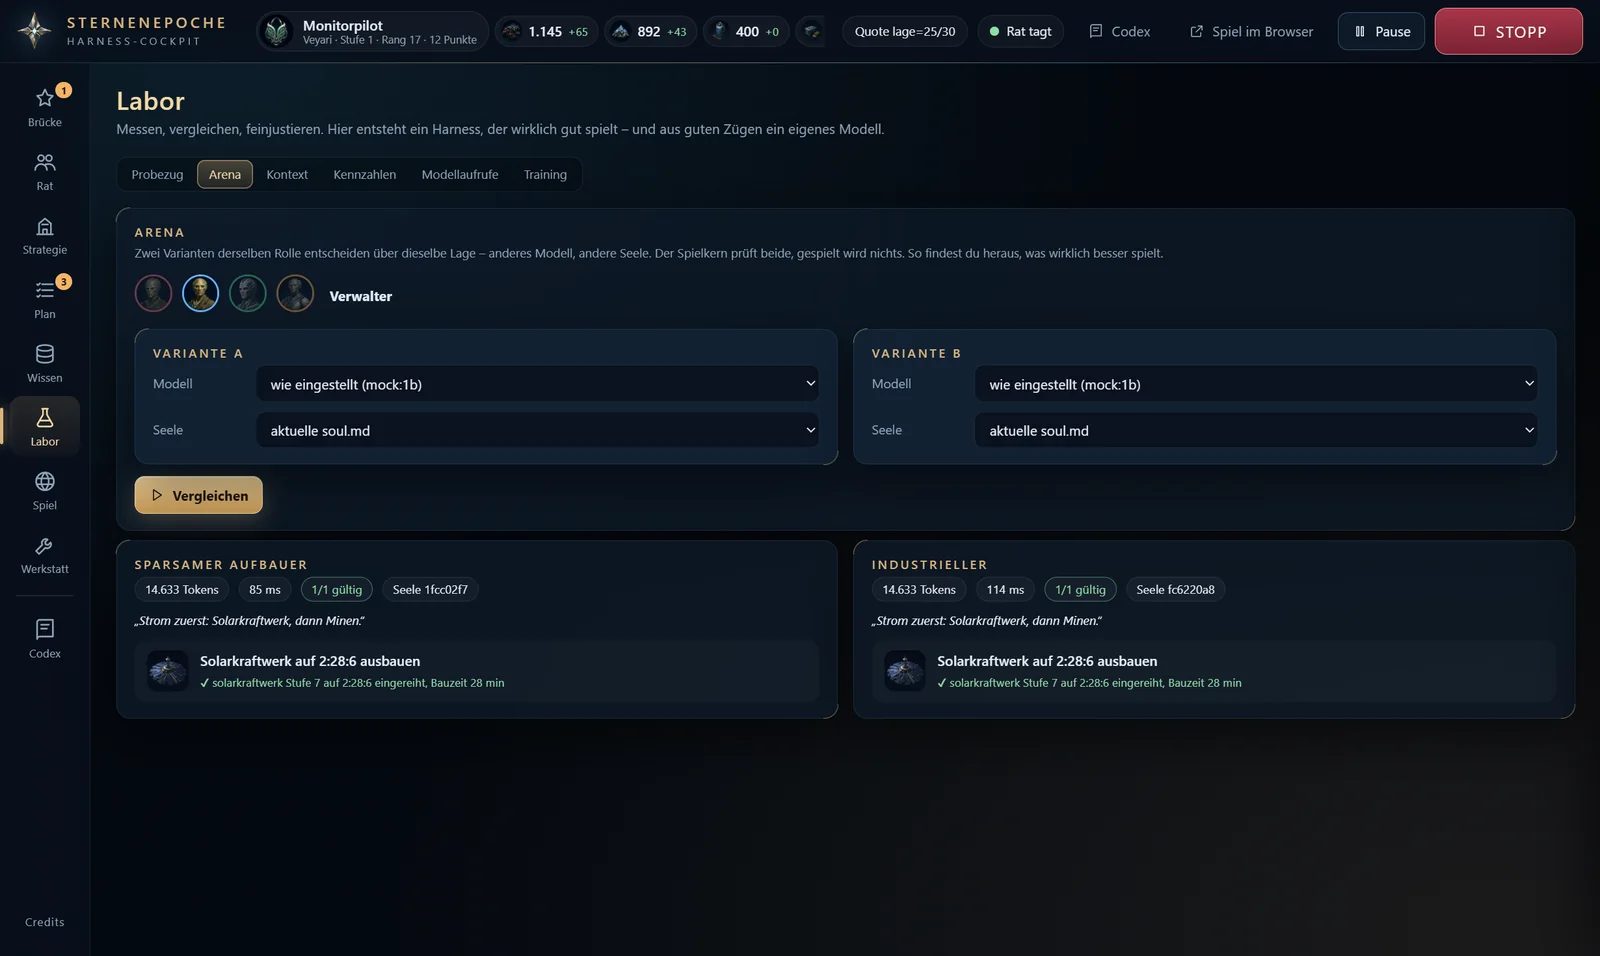
Task: Switch to the Modellaufrufe tab
Action: (460, 174)
